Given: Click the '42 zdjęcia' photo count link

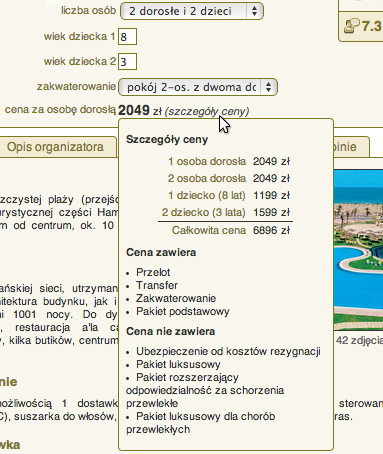Looking at the screenshot, I should tap(359, 341).
